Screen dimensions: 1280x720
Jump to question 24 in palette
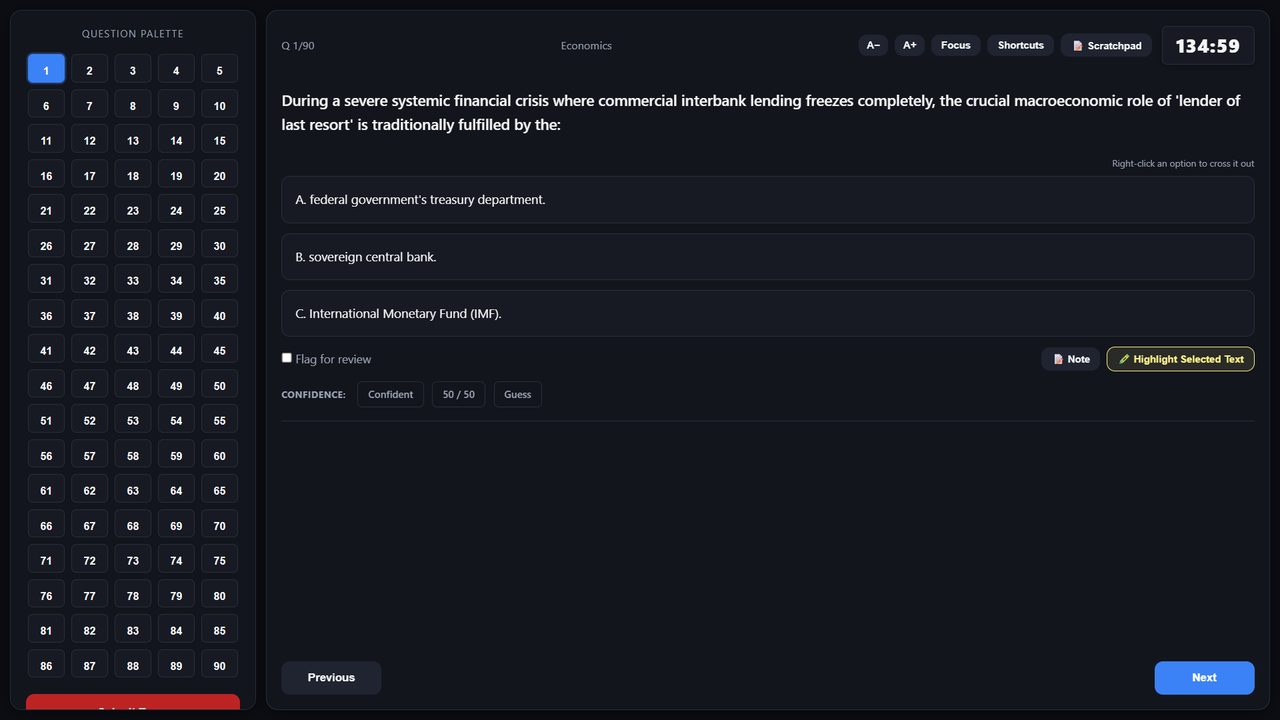176,209
